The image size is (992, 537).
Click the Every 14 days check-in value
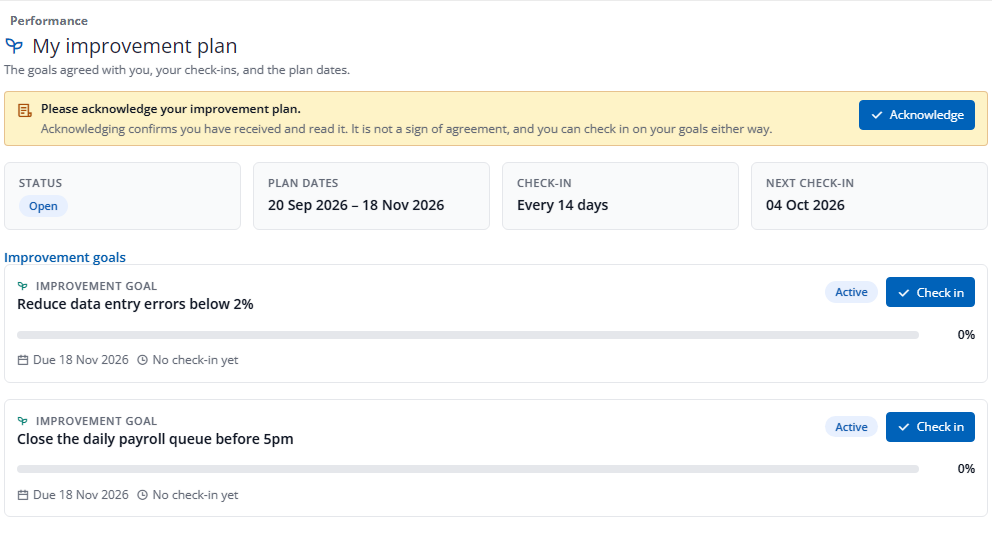pyautogui.click(x=562, y=206)
